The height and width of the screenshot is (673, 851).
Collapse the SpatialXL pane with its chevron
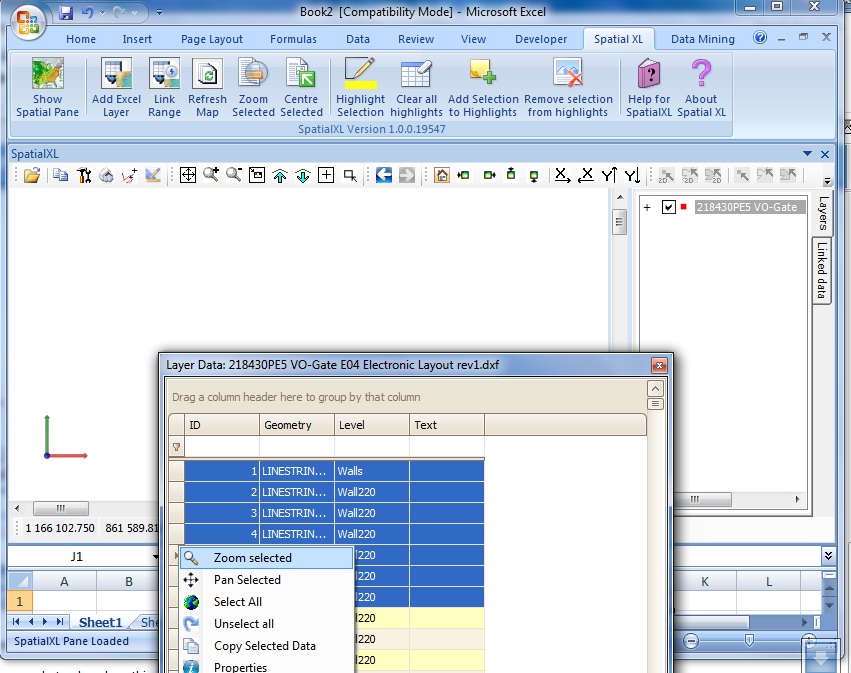[808, 153]
